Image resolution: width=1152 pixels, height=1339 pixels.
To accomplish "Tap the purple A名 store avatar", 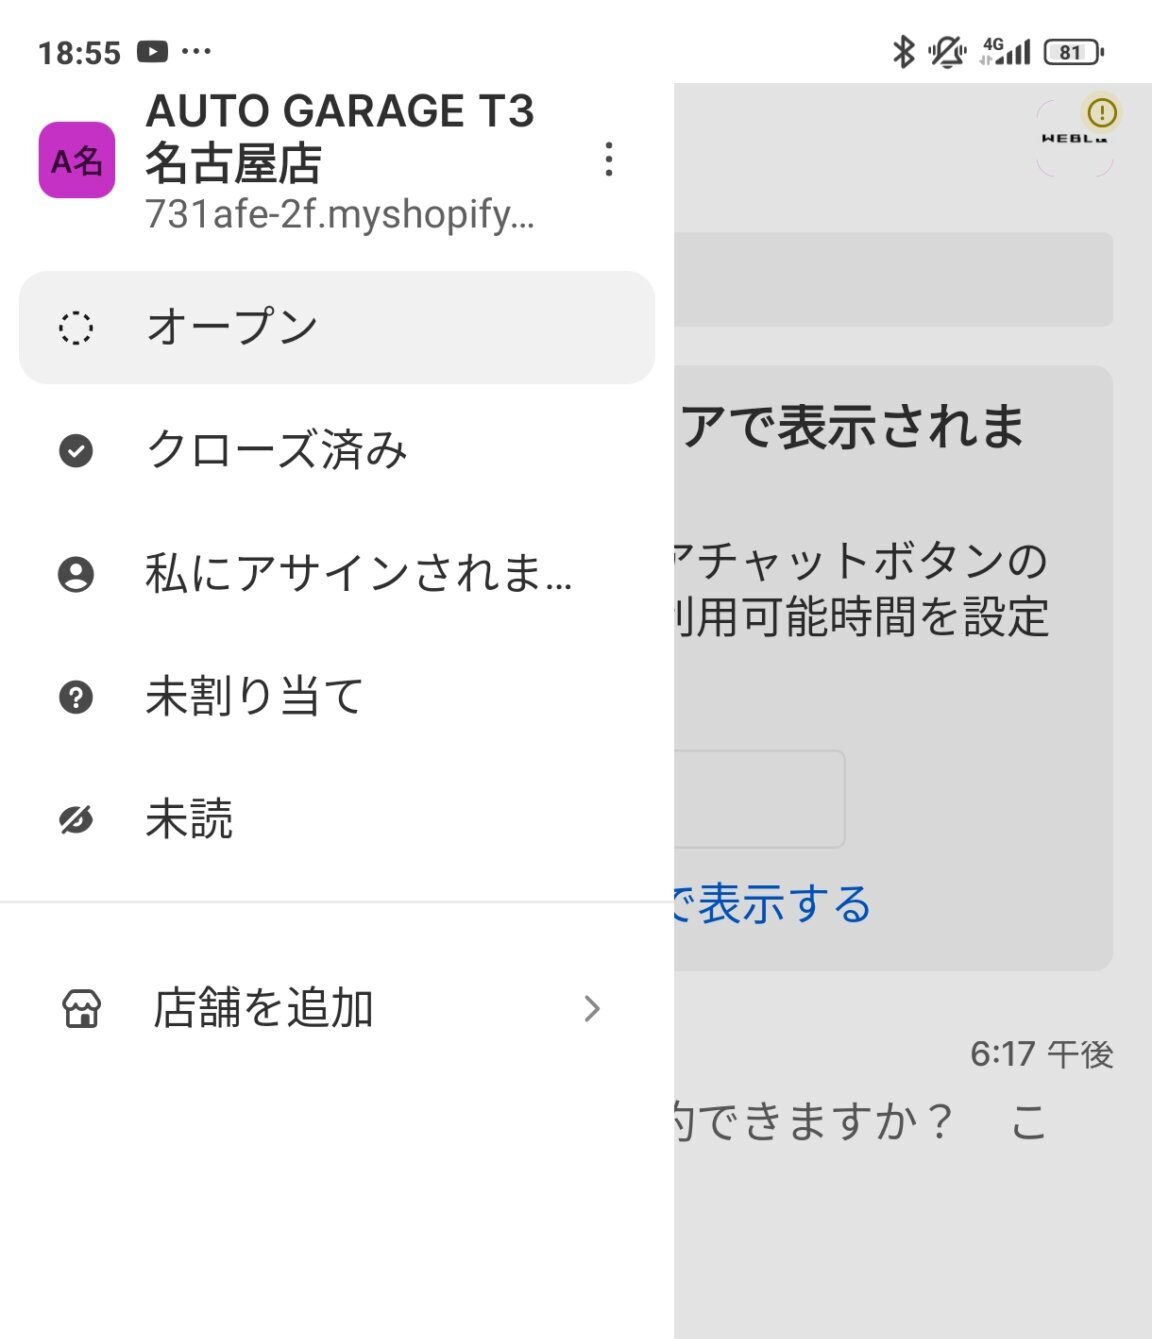I will tap(77, 160).
